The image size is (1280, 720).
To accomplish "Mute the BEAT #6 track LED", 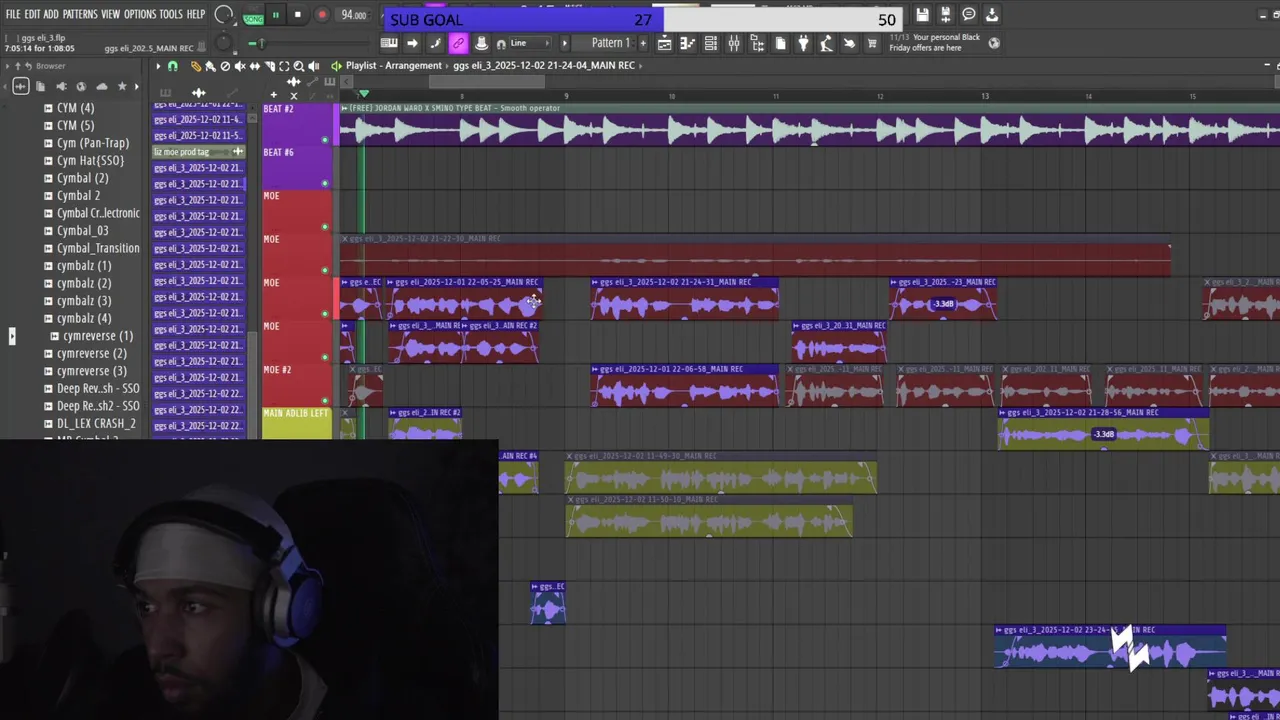I will click(324, 183).
